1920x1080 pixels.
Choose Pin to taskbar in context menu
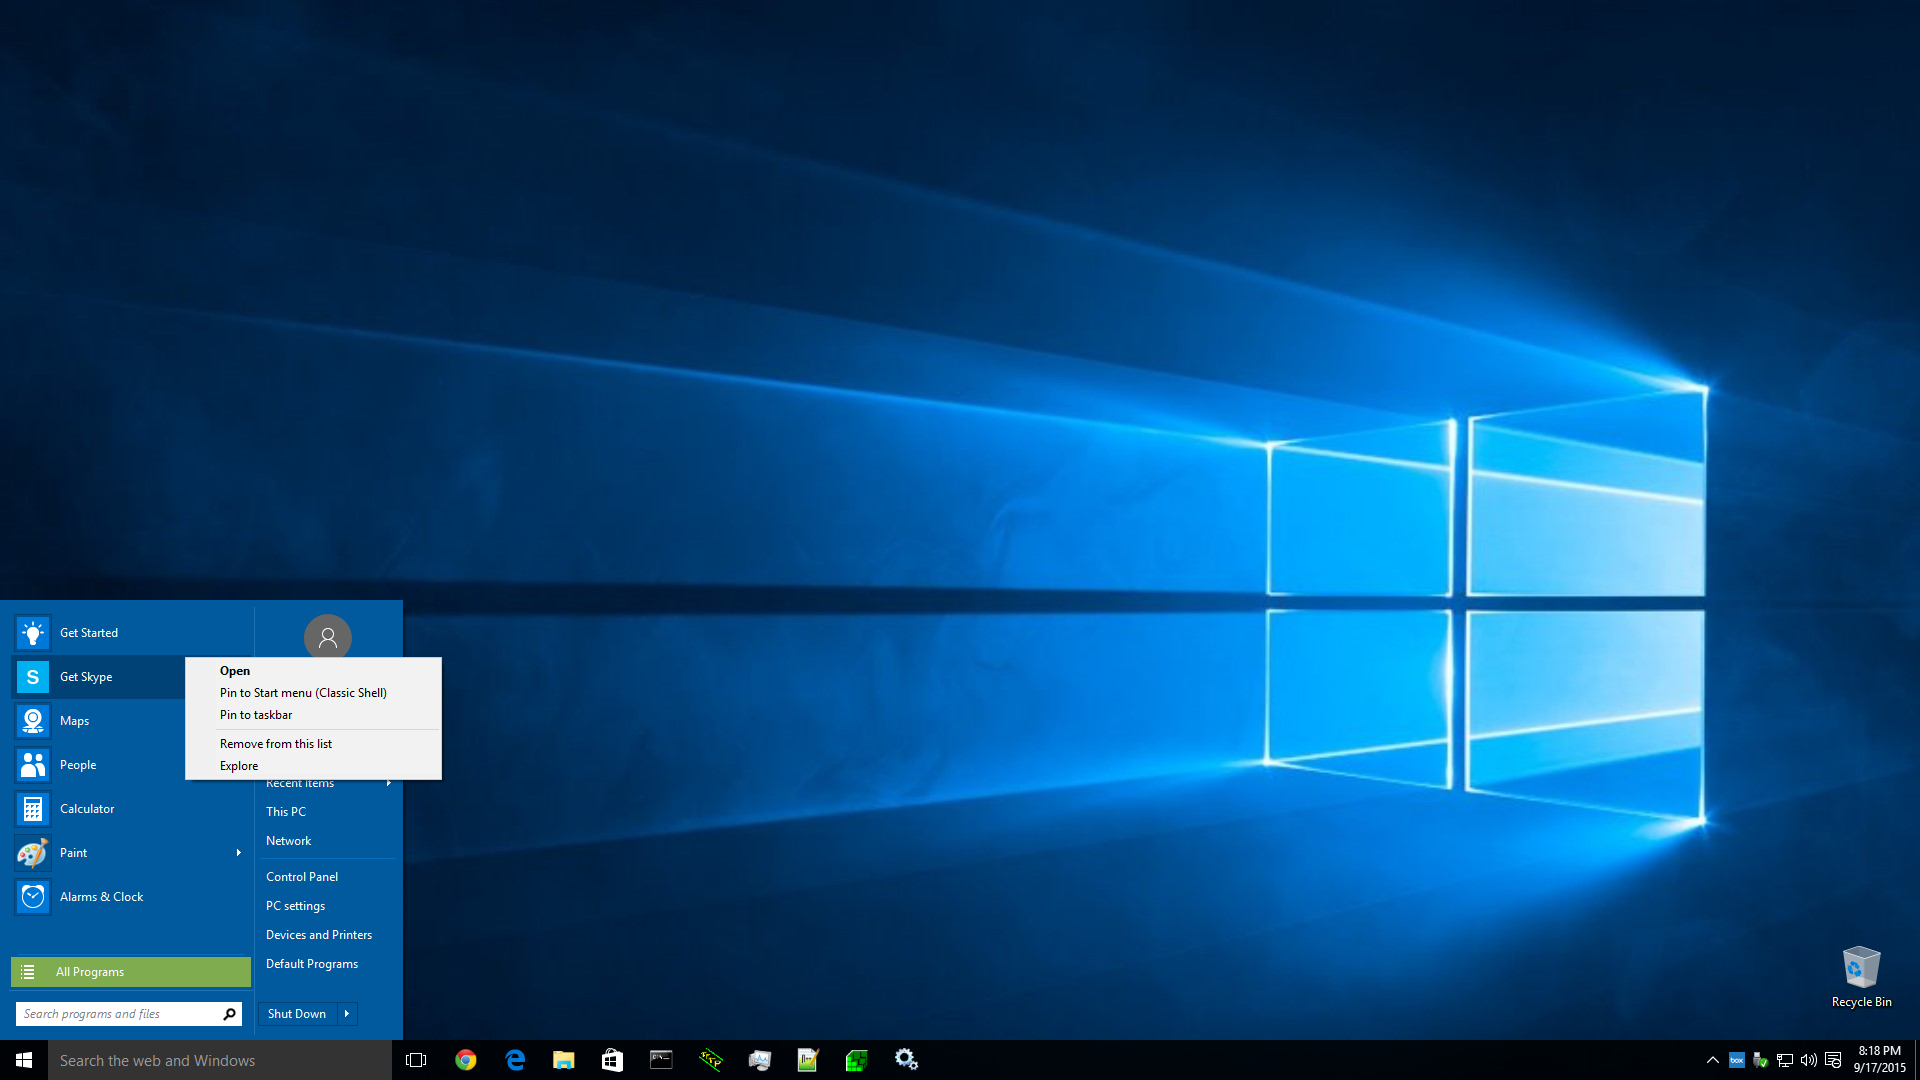coord(256,715)
